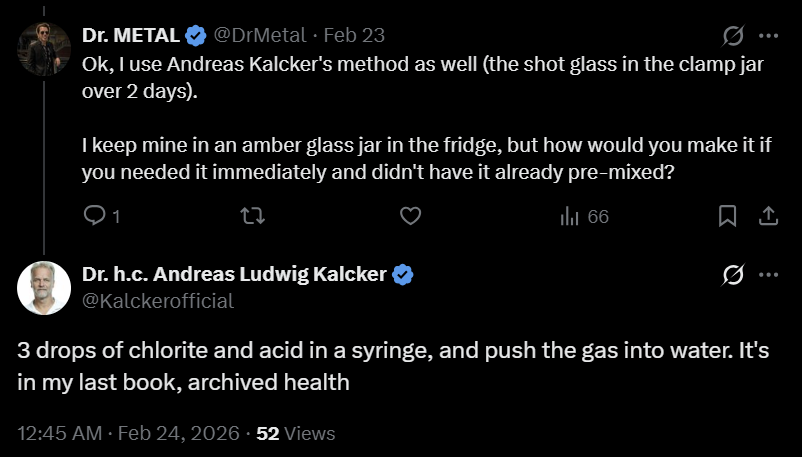Repost Dr. METAL's post
The width and height of the screenshot is (802, 457).
253,216
